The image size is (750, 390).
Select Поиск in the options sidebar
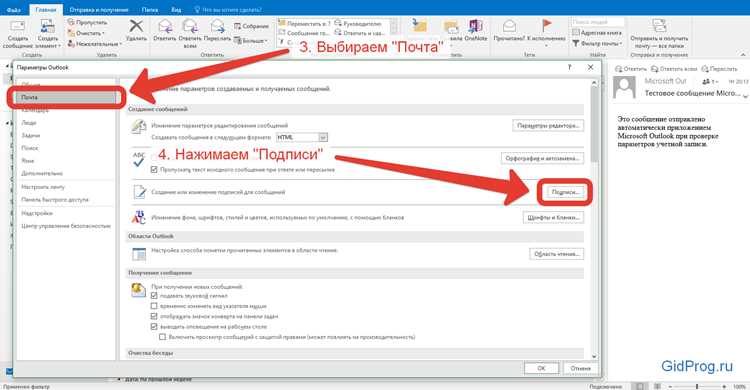tap(66, 148)
